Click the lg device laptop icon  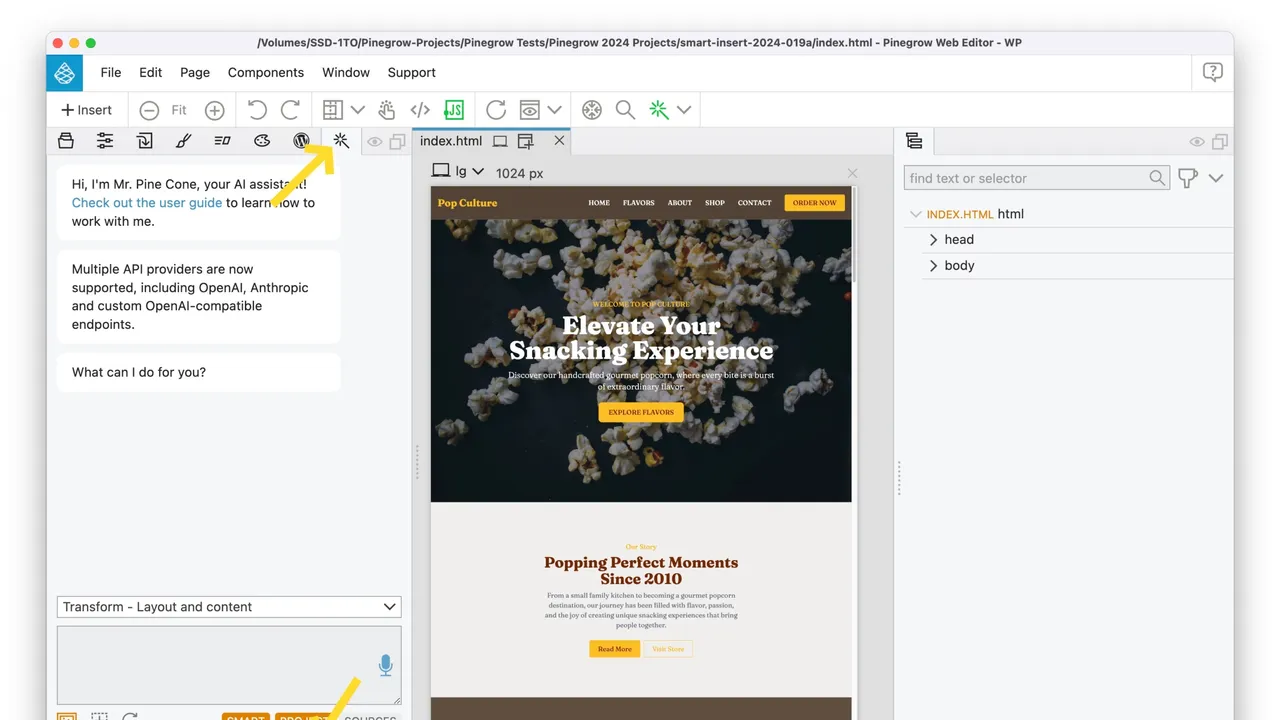(x=440, y=171)
